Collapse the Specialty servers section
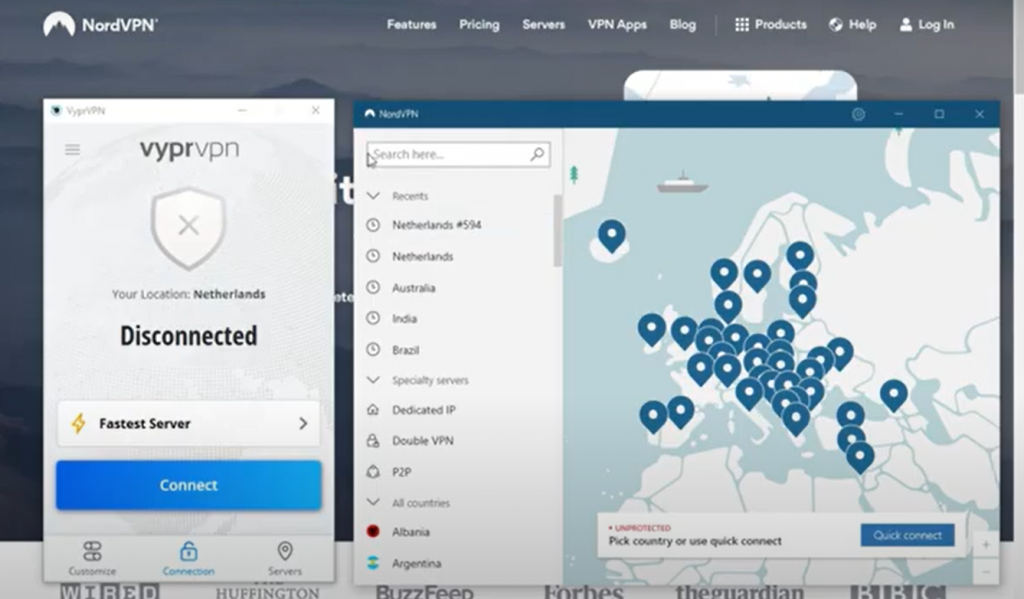1024x599 pixels. (x=374, y=380)
